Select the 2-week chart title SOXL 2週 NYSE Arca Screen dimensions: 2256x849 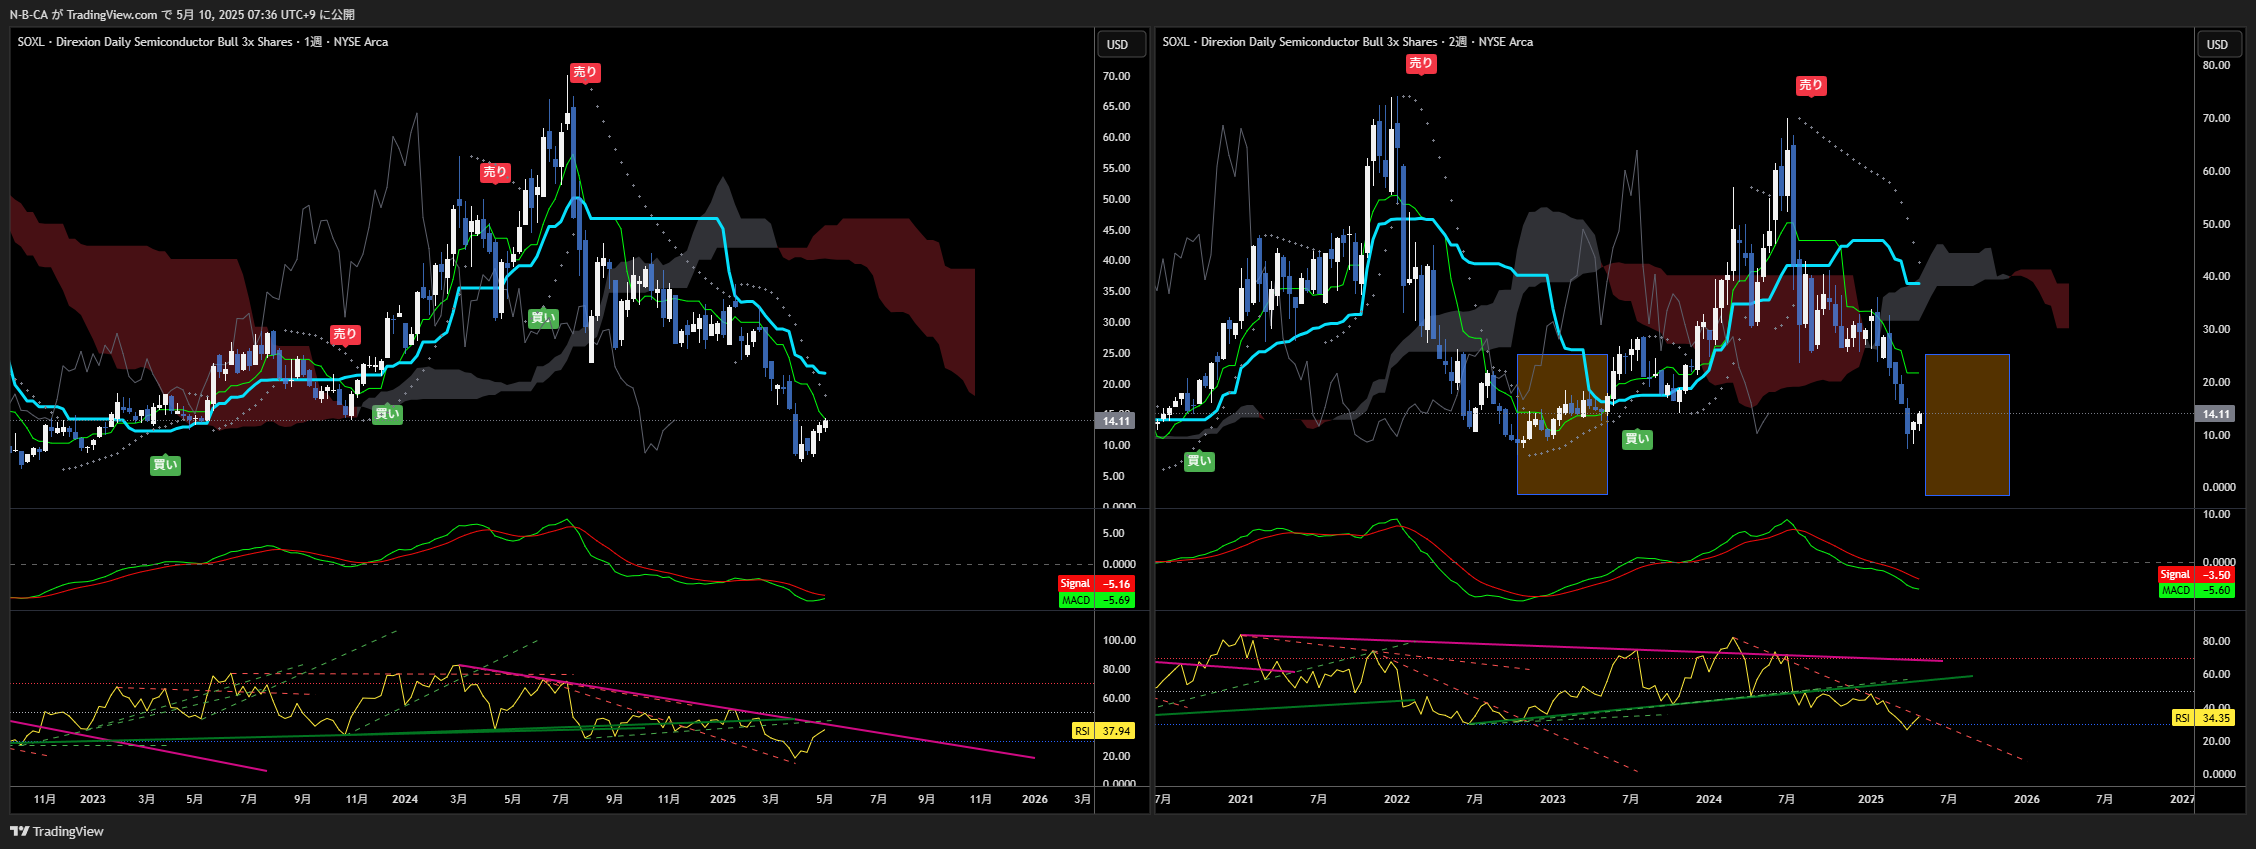point(1348,42)
